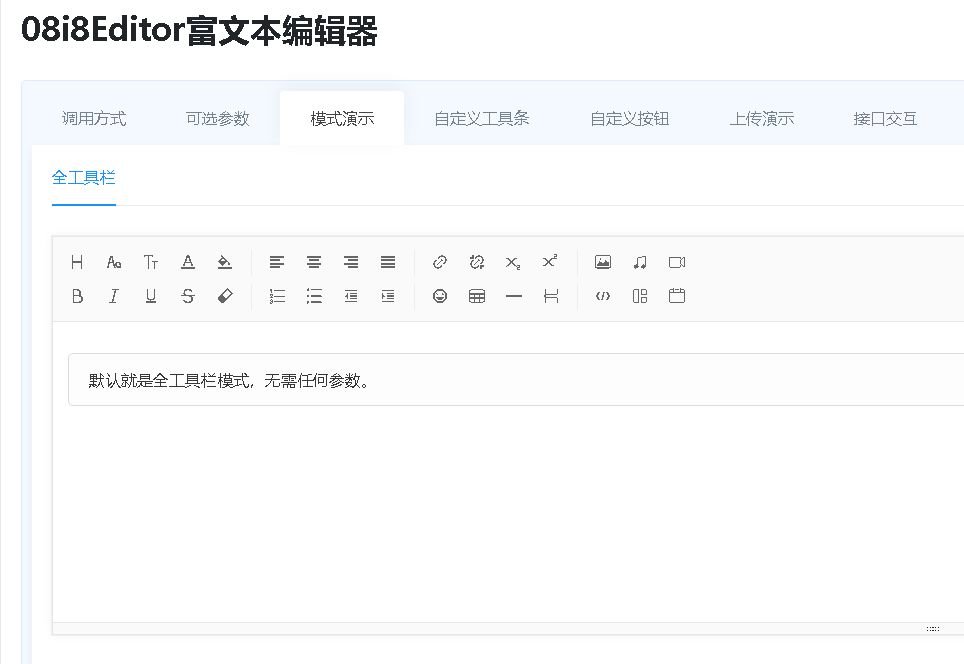The width and height of the screenshot is (964, 664).
Task: Insert a video
Action: 676,262
